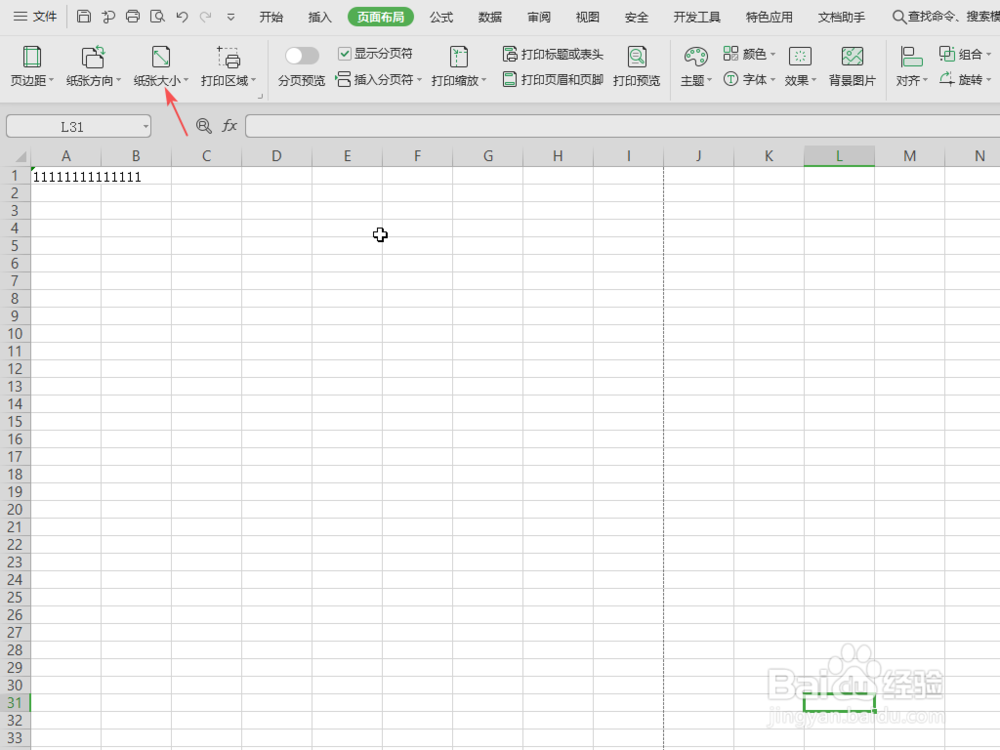Screen dimensions: 1000x750
Task: Click 打印页眉和页脚 header and footer
Action: coord(552,80)
